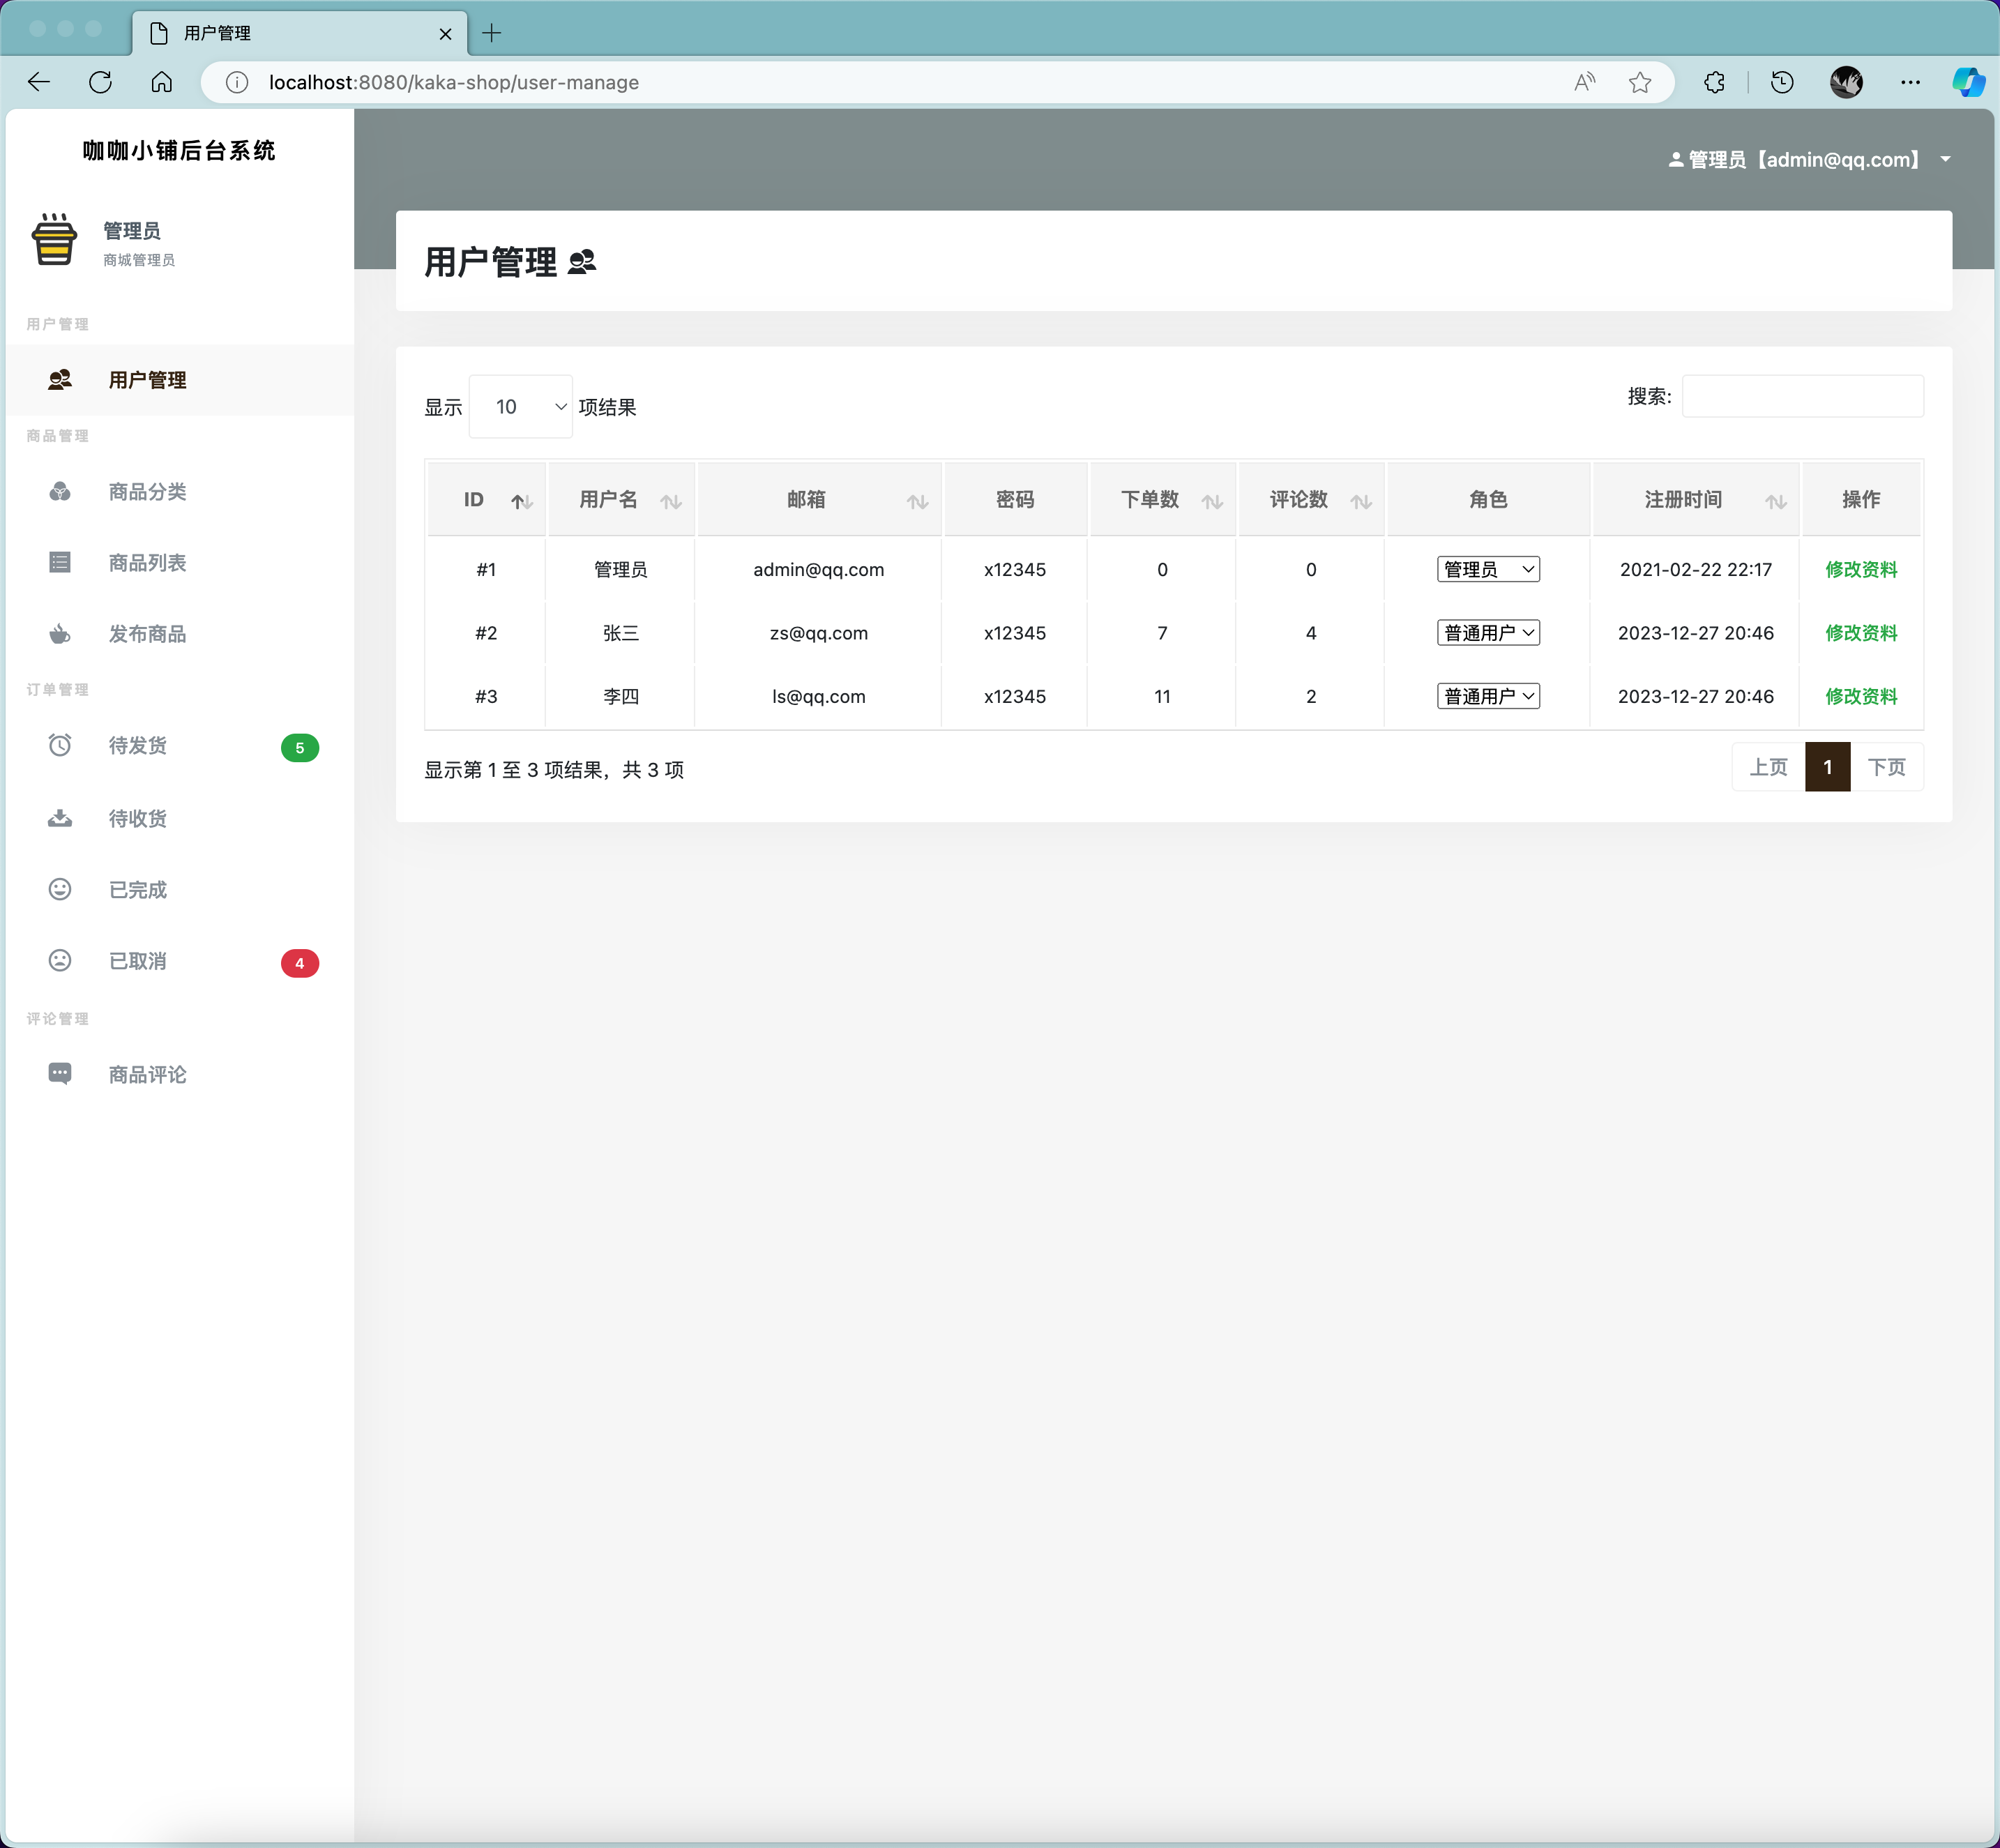This screenshot has width=2000, height=1848.
Task: Toggle sorting on 注册时间 column
Action: click(x=1775, y=501)
